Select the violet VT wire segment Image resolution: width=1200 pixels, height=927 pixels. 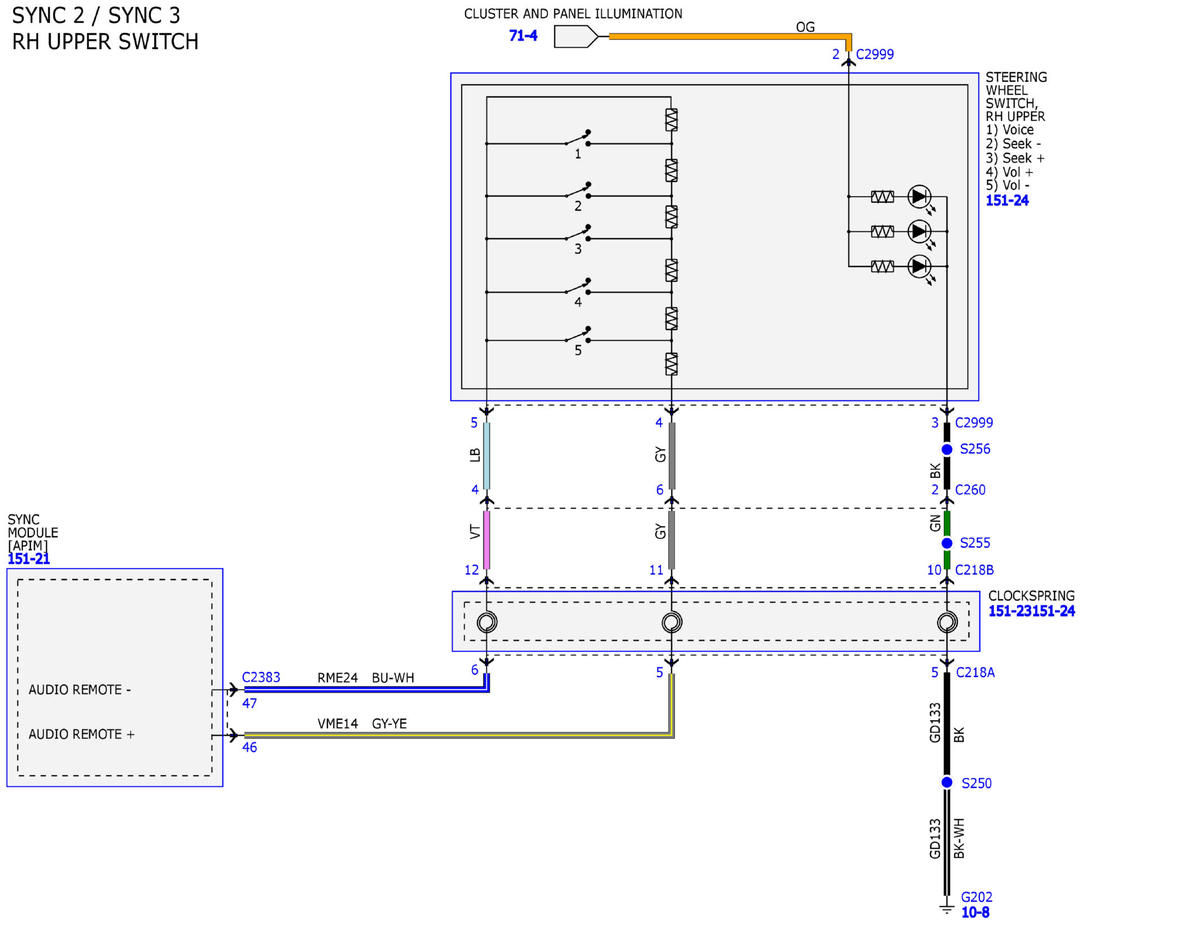486,539
